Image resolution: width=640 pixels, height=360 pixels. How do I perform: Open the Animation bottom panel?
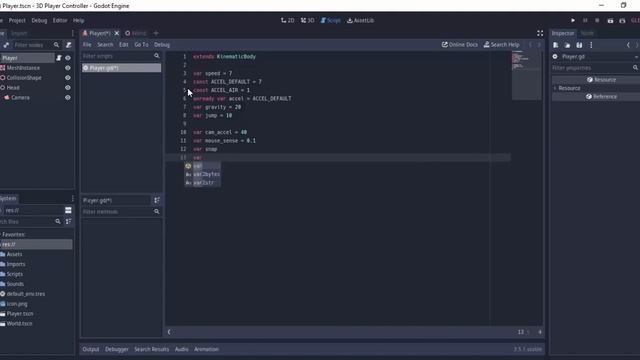207,349
